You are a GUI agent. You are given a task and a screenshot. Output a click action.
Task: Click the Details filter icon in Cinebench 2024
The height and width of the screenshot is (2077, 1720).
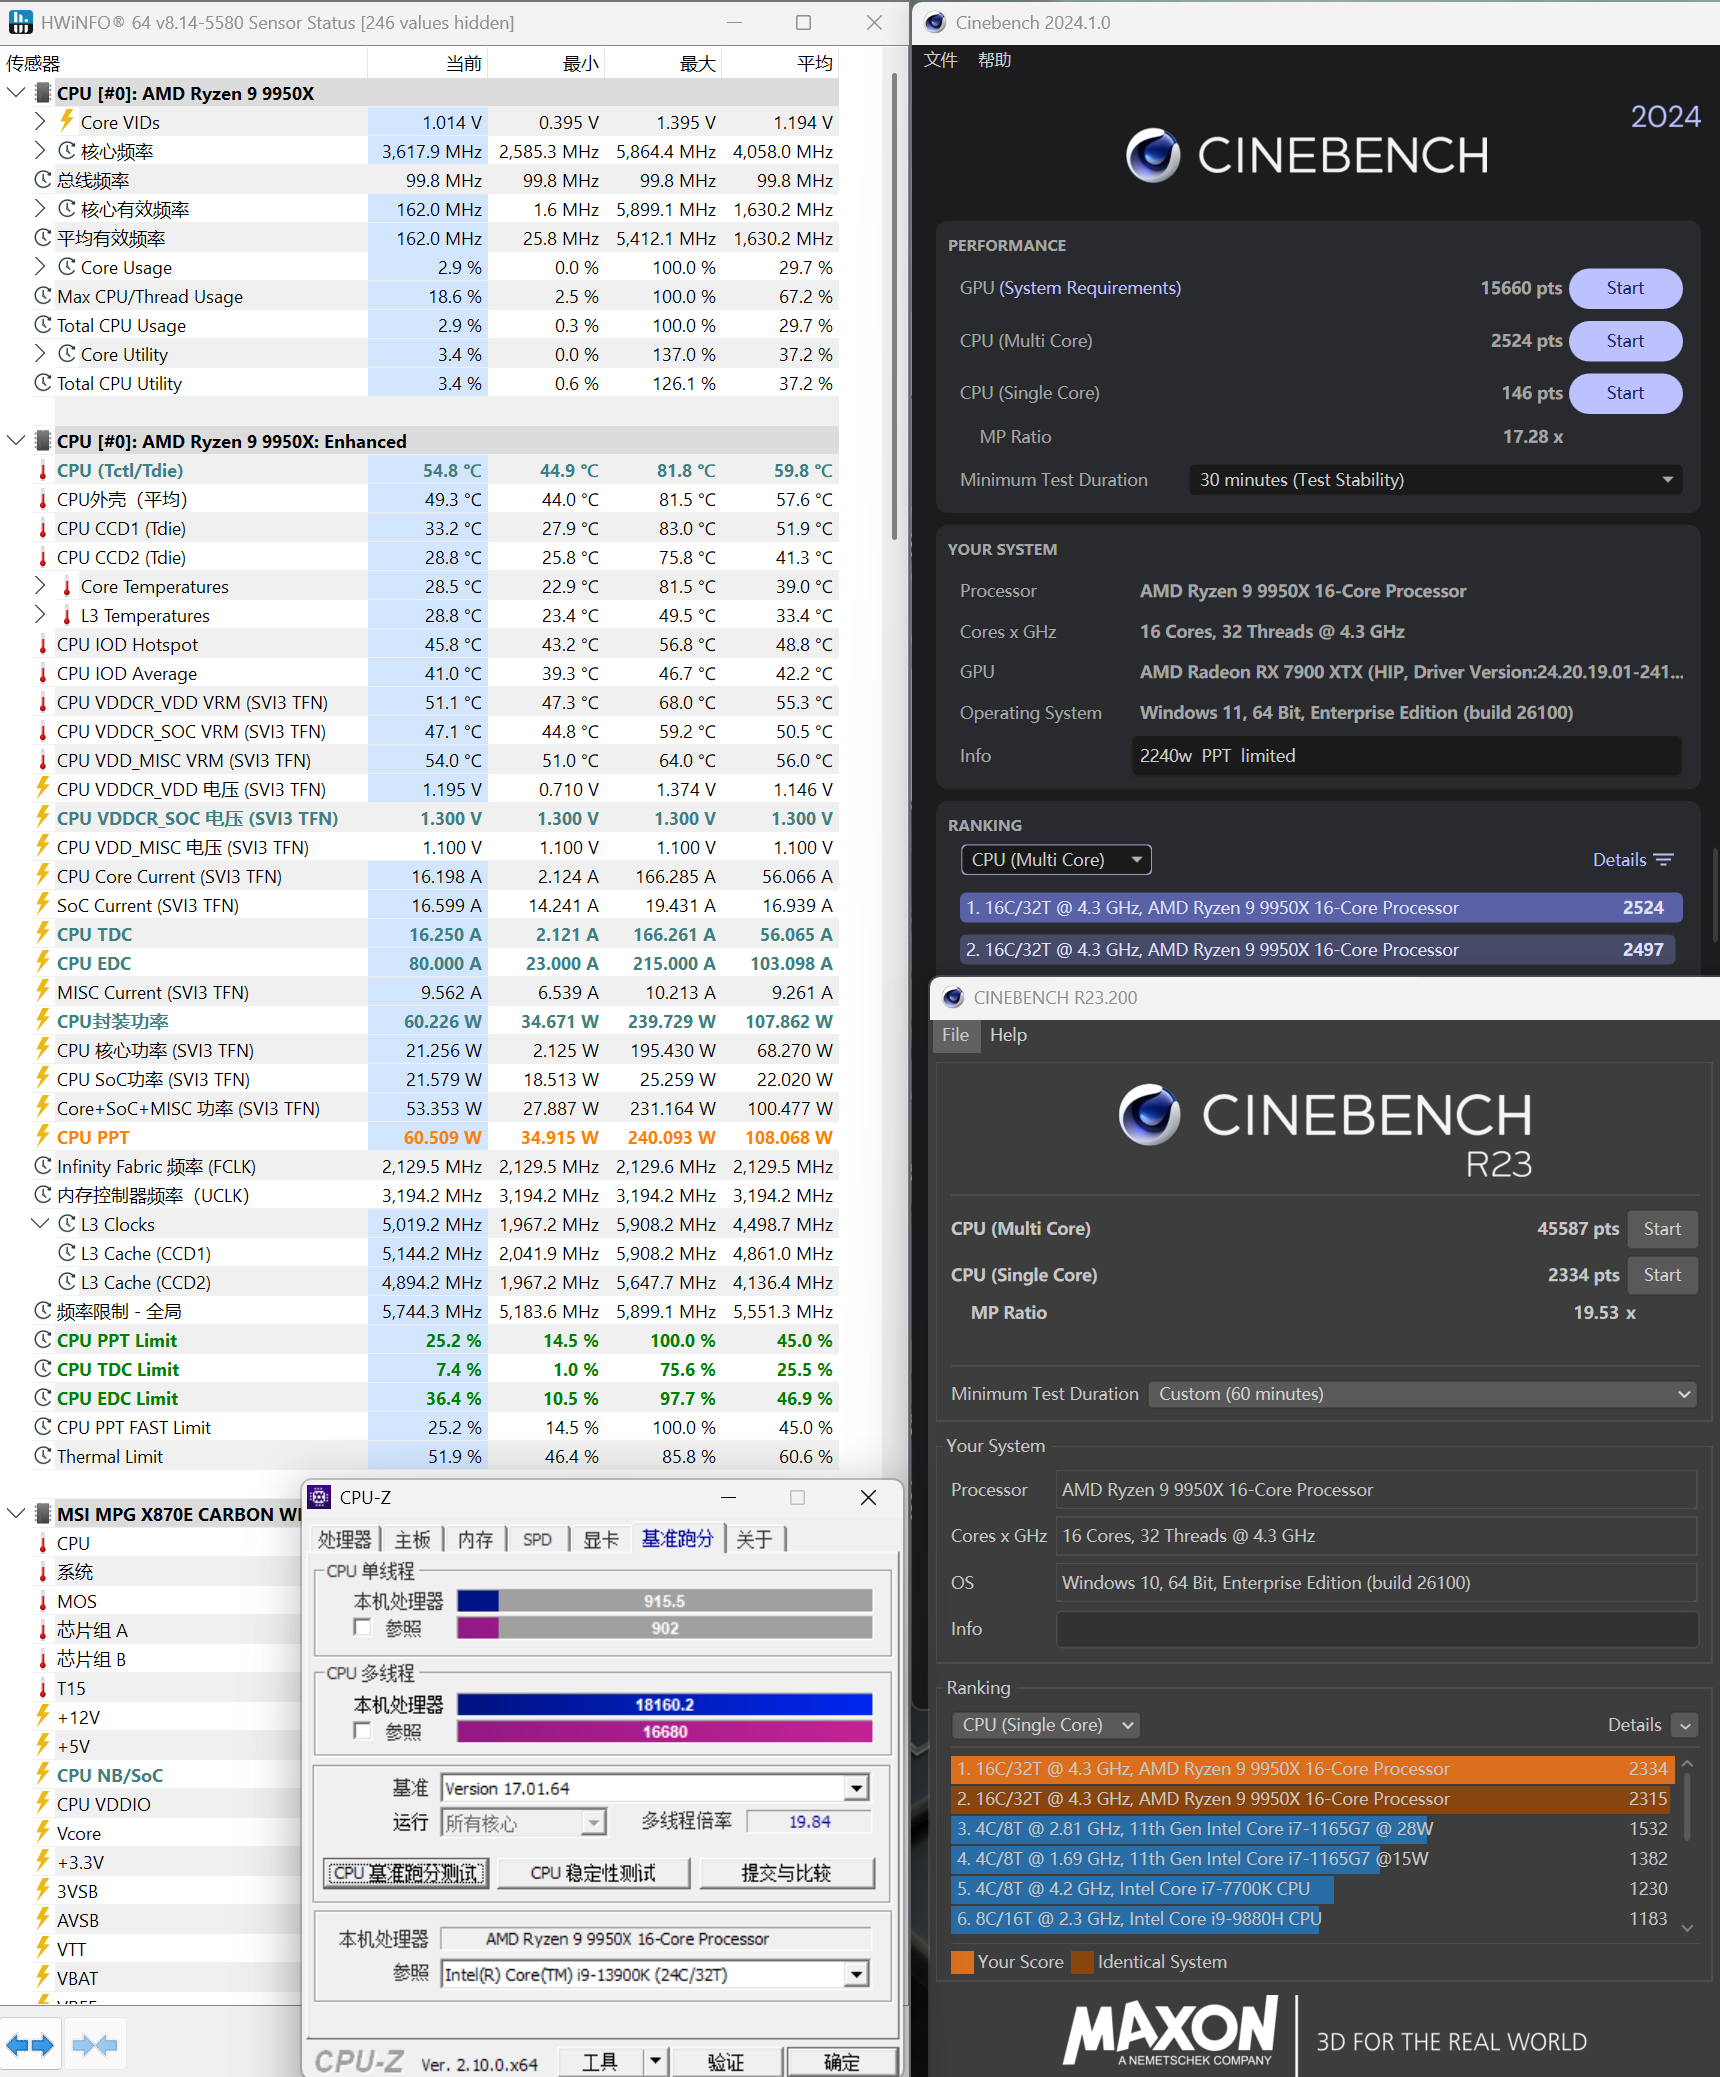pos(1664,860)
